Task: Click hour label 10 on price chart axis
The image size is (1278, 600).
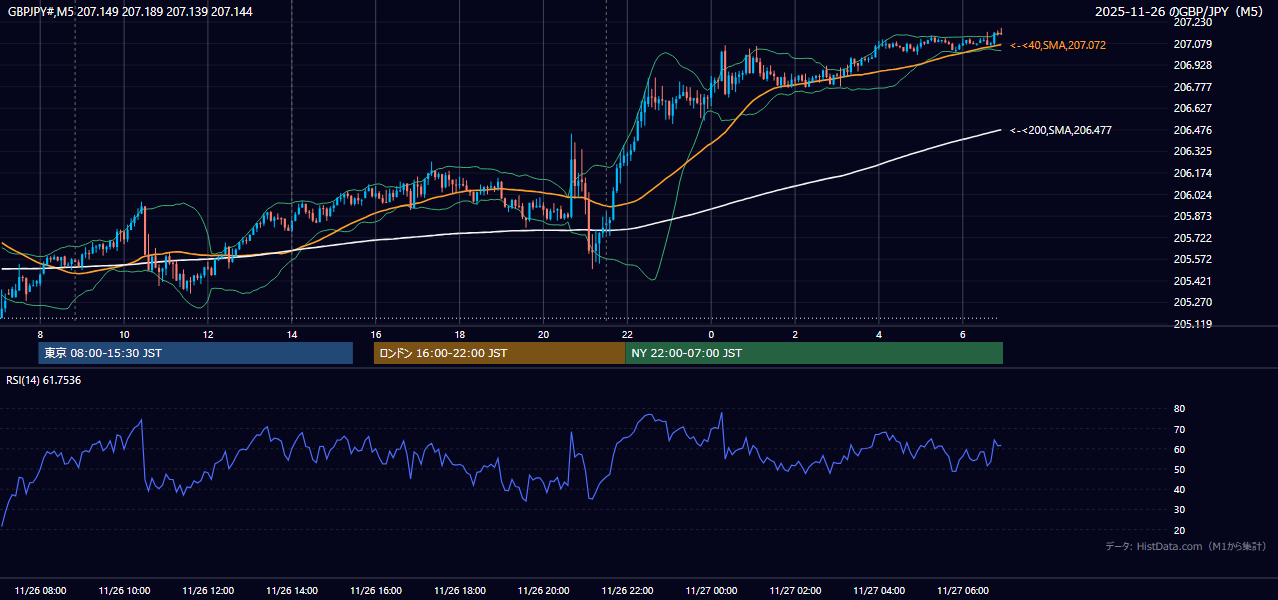Action: (124, 334)
